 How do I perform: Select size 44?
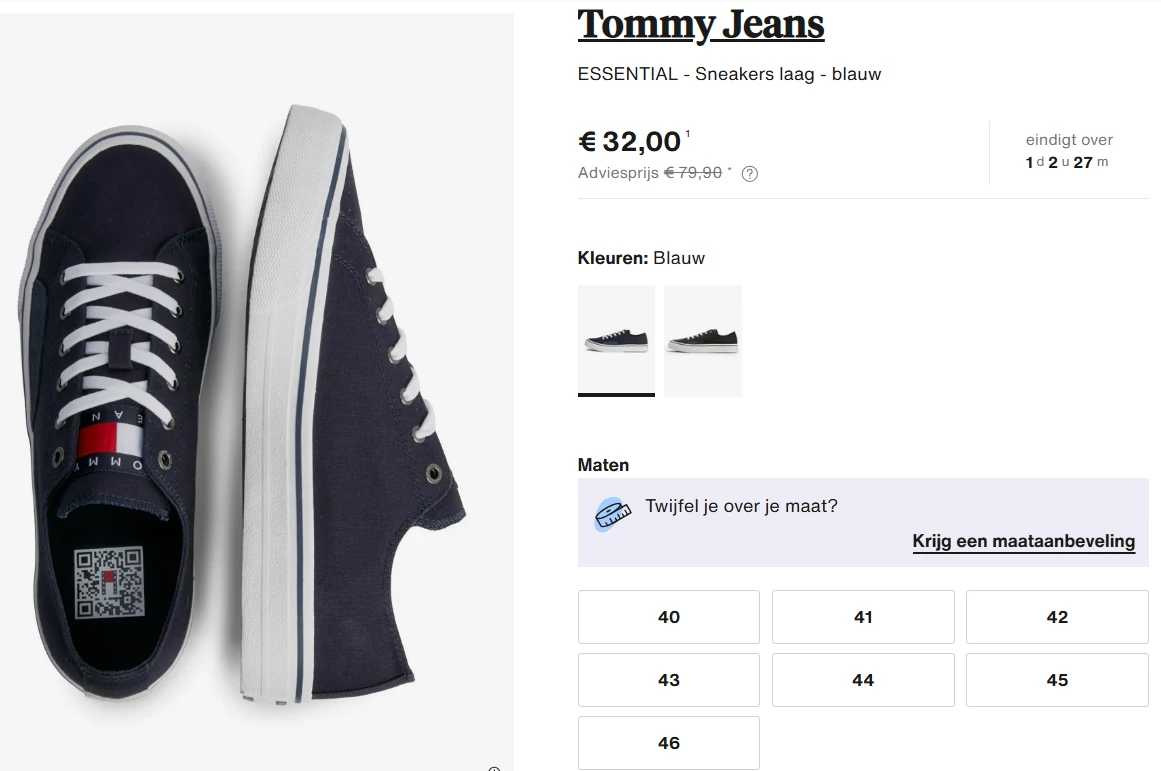coord(862,680)
